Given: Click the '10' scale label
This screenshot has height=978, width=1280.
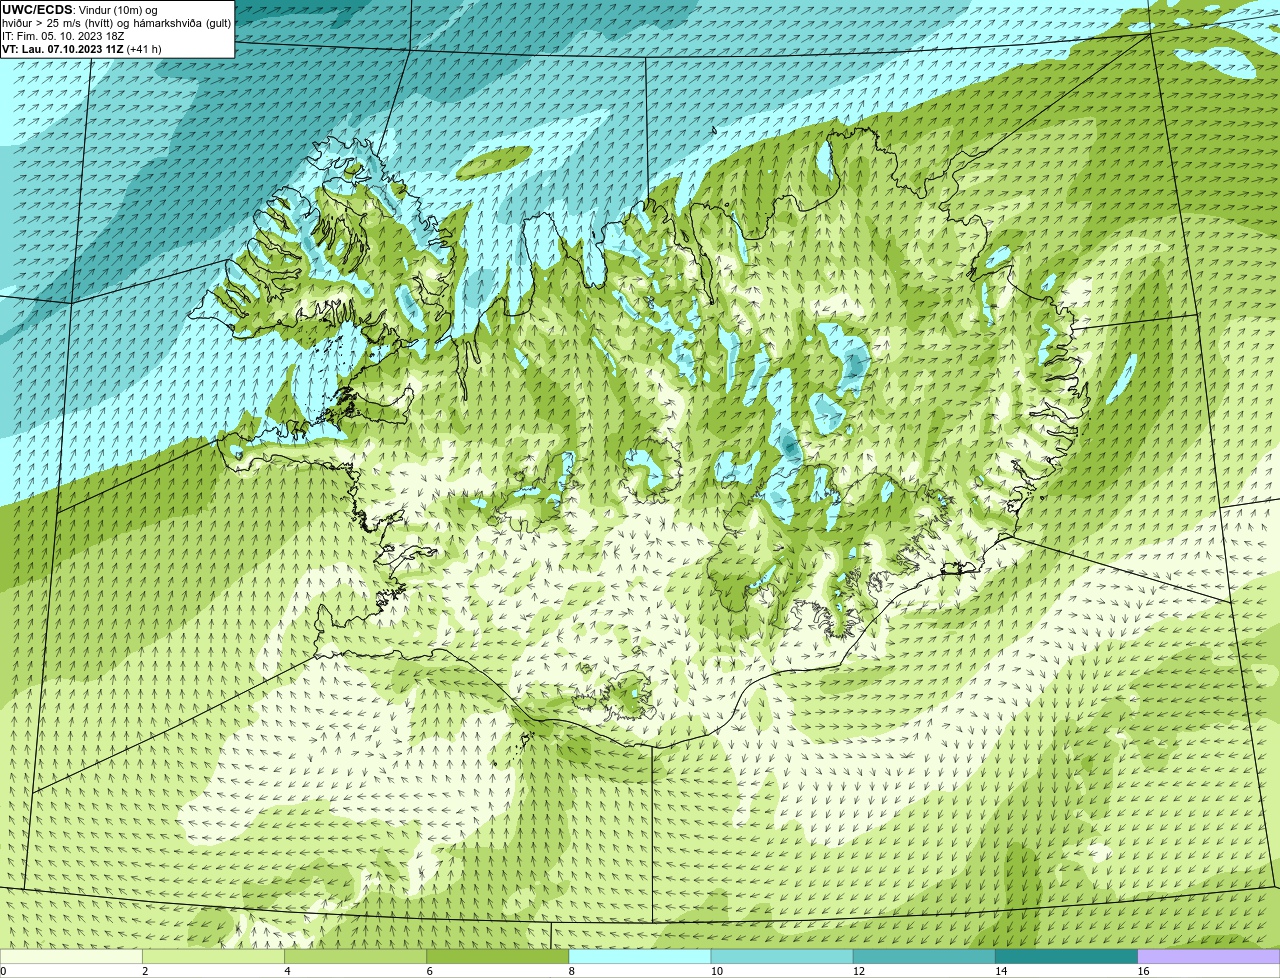Looking at the screenshot, I should 716,971.
